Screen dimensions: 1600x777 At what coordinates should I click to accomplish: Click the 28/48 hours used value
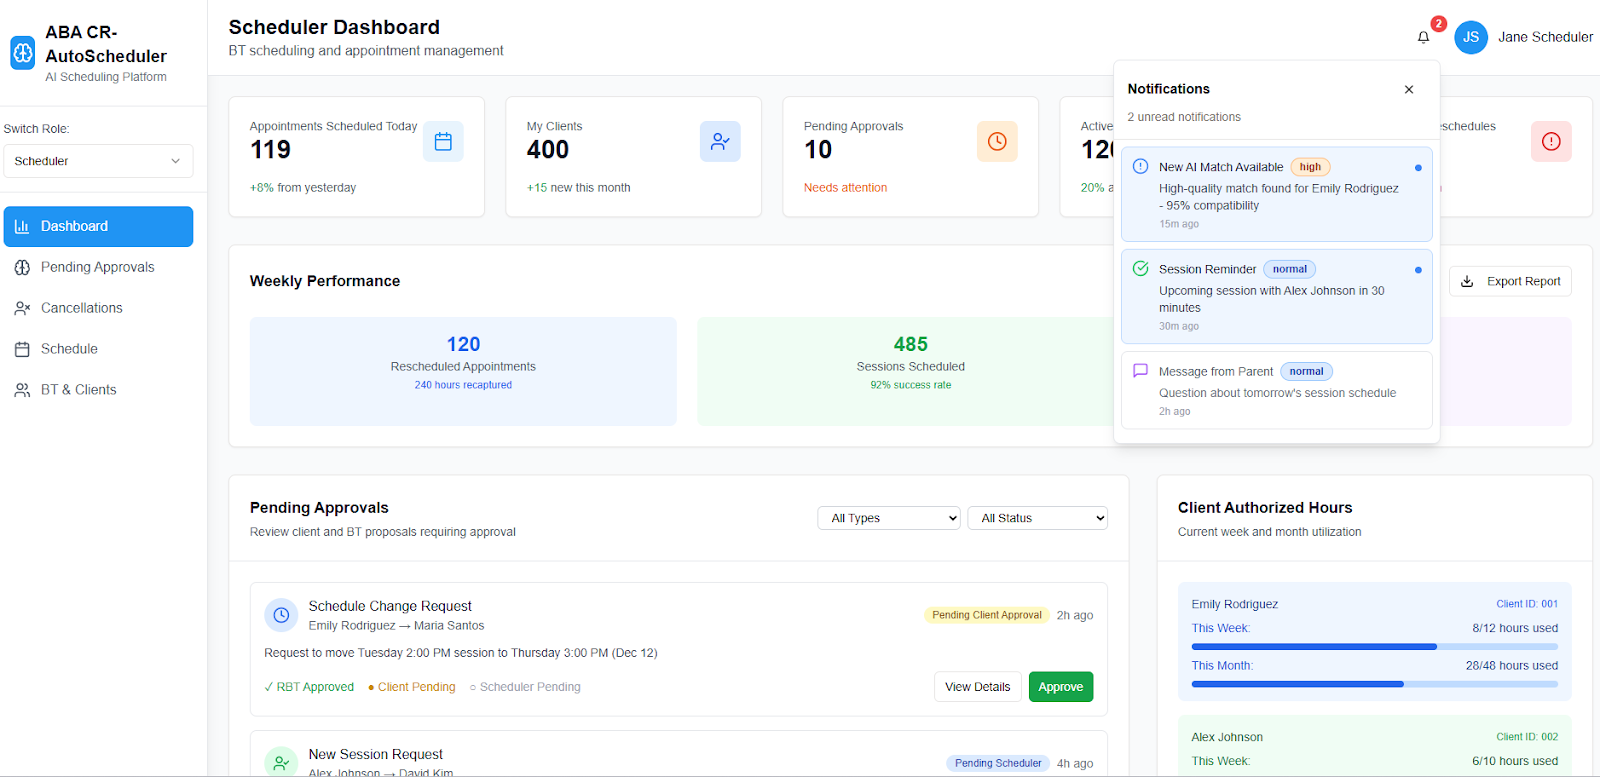1512,666
